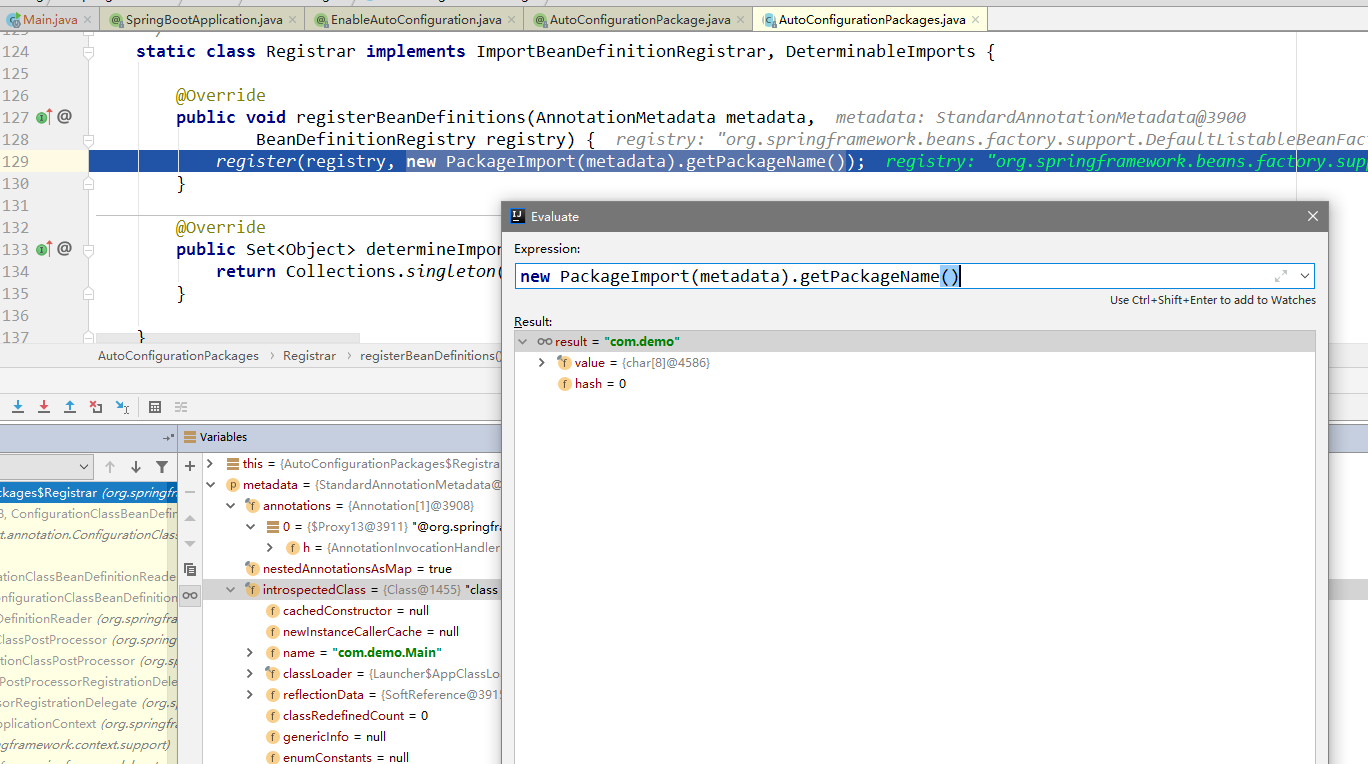Select next frame with down arrow

point(136,467)
